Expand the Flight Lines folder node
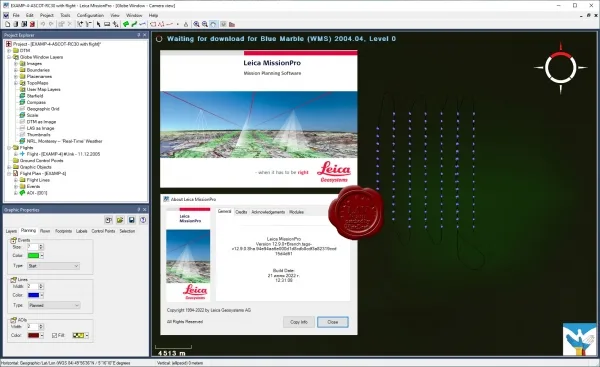 tap(16, 180)
